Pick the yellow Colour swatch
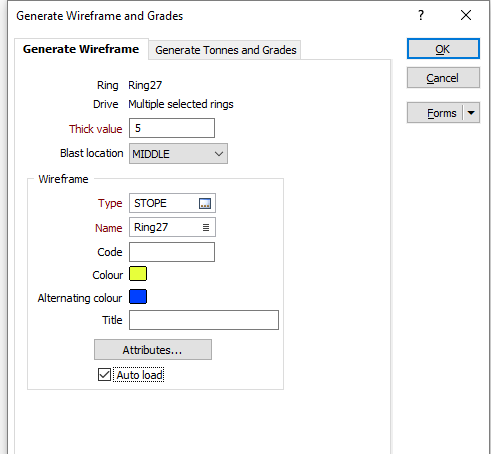The height and width of the screenshot is (454, 491). [x=138, y=274]
